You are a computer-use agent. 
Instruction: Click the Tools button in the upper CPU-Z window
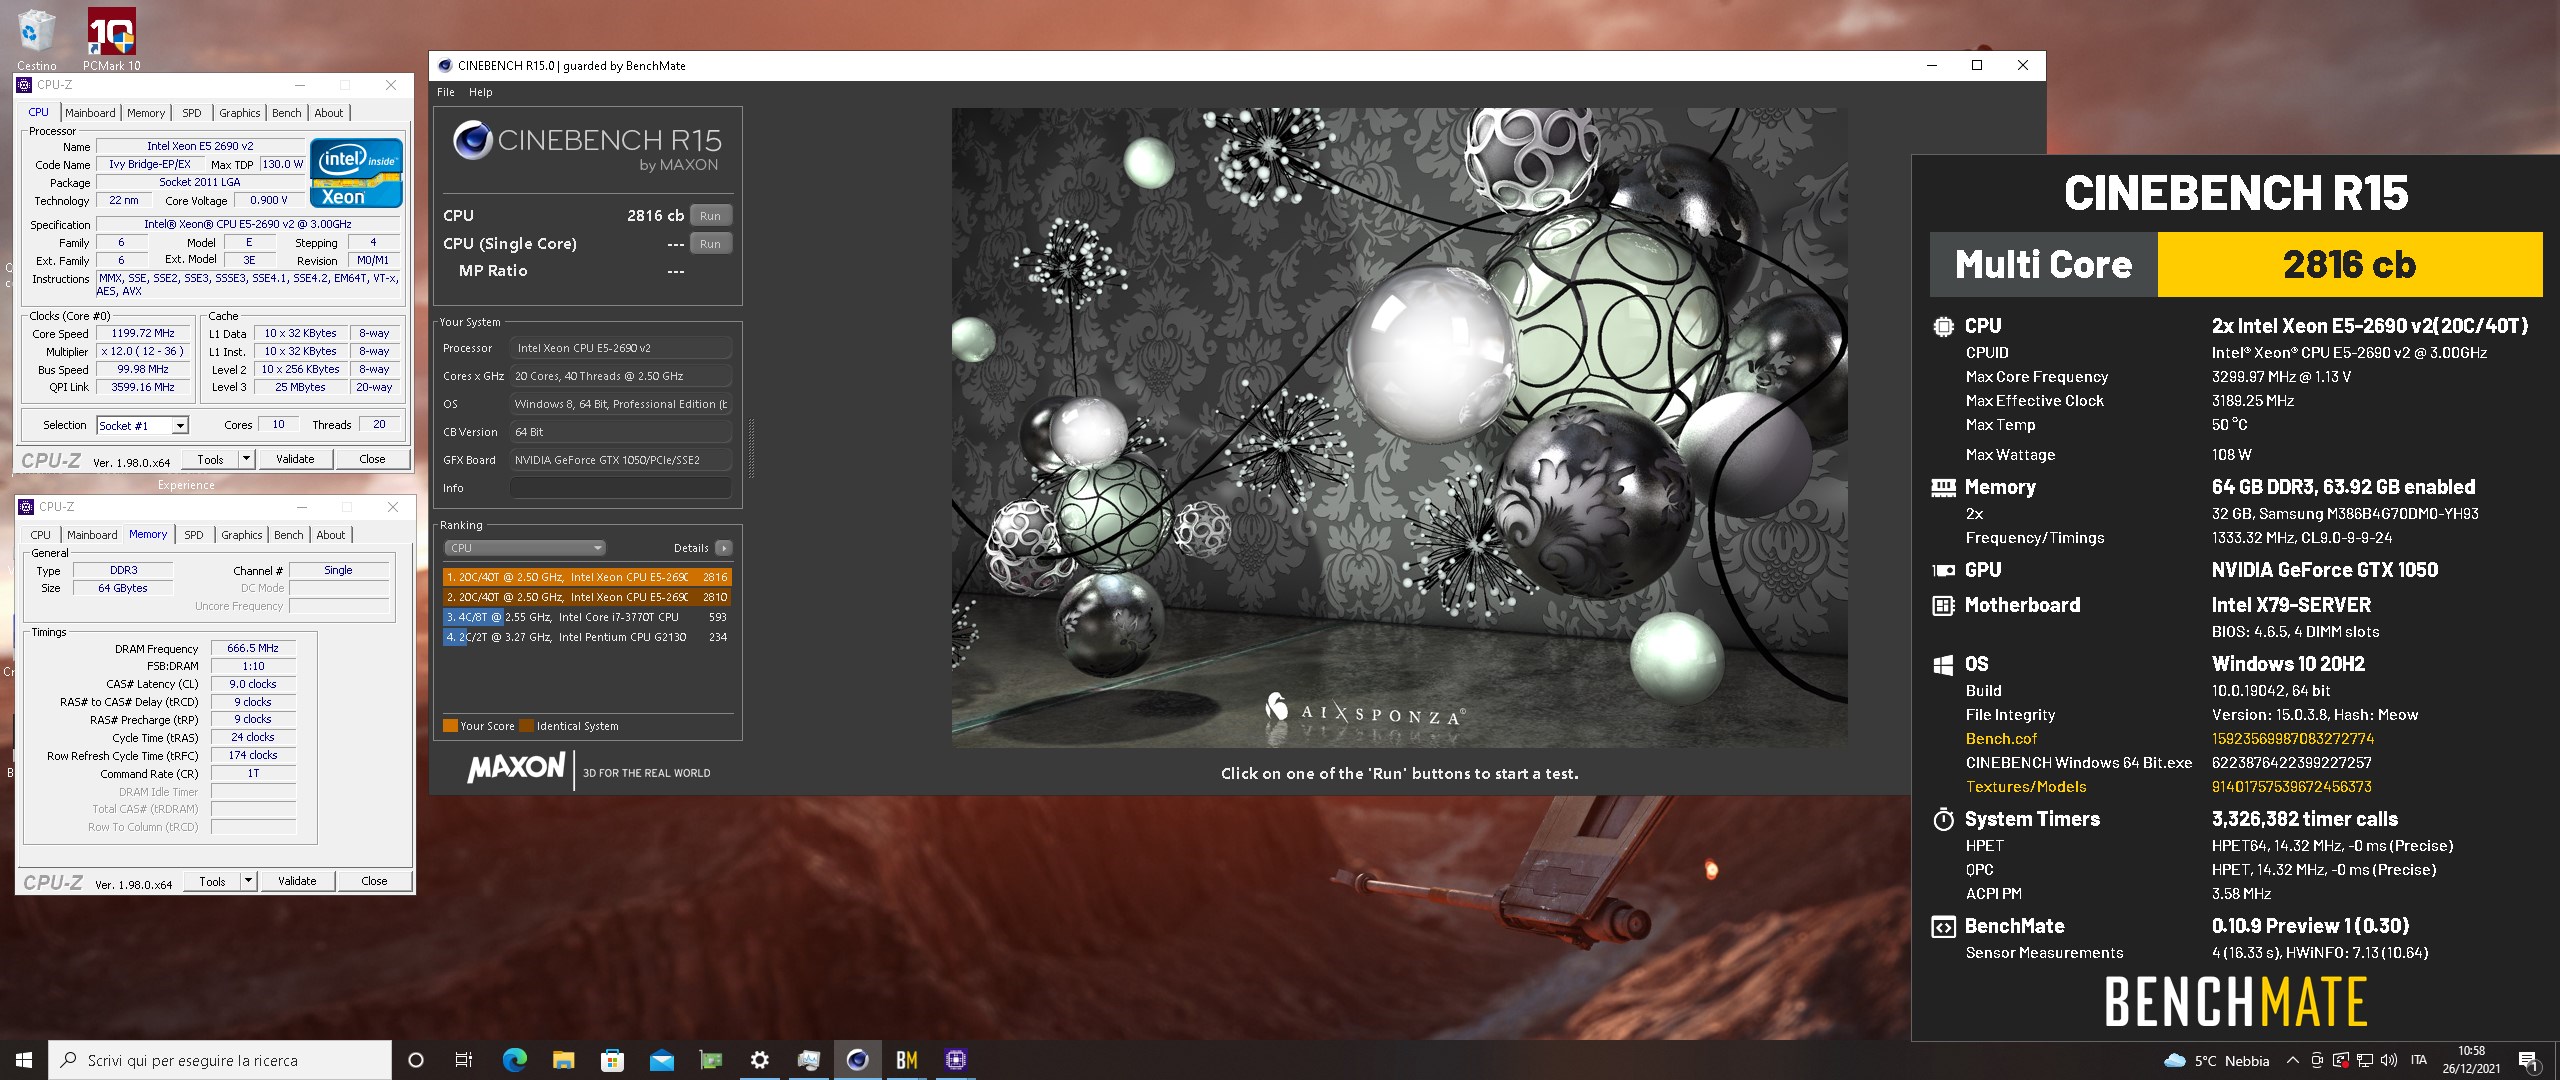click(x=211, y=459)
